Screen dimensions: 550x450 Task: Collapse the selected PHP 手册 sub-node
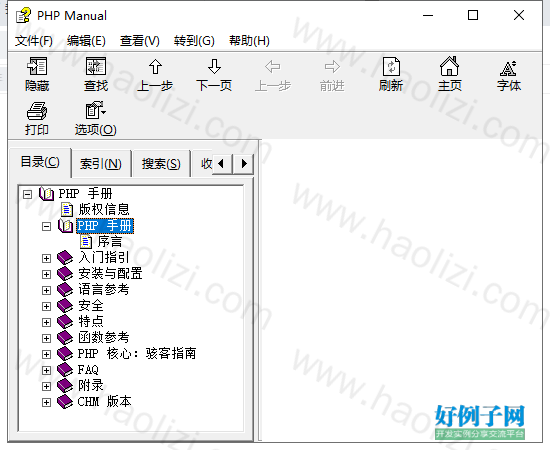tap(46, 227)
